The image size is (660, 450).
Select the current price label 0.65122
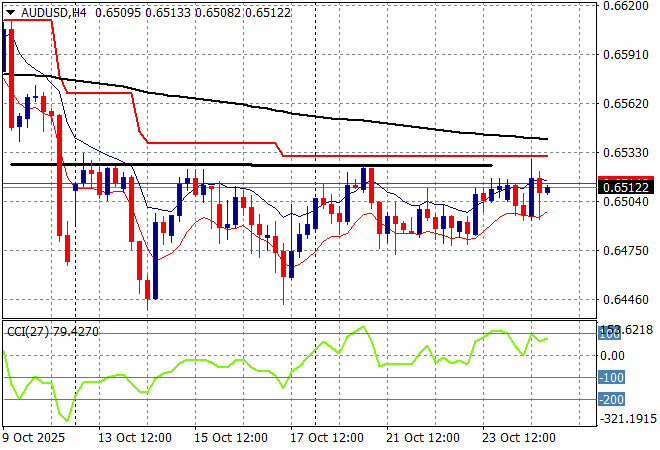pos(626,187)
